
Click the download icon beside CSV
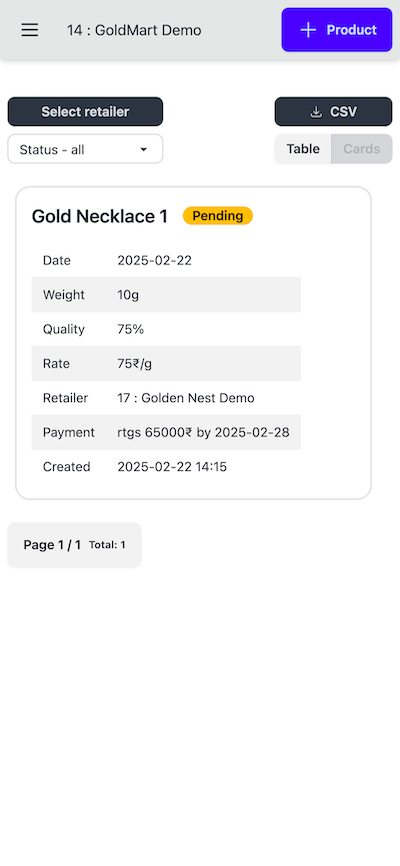pyautogui.click(x=316, y=112)
